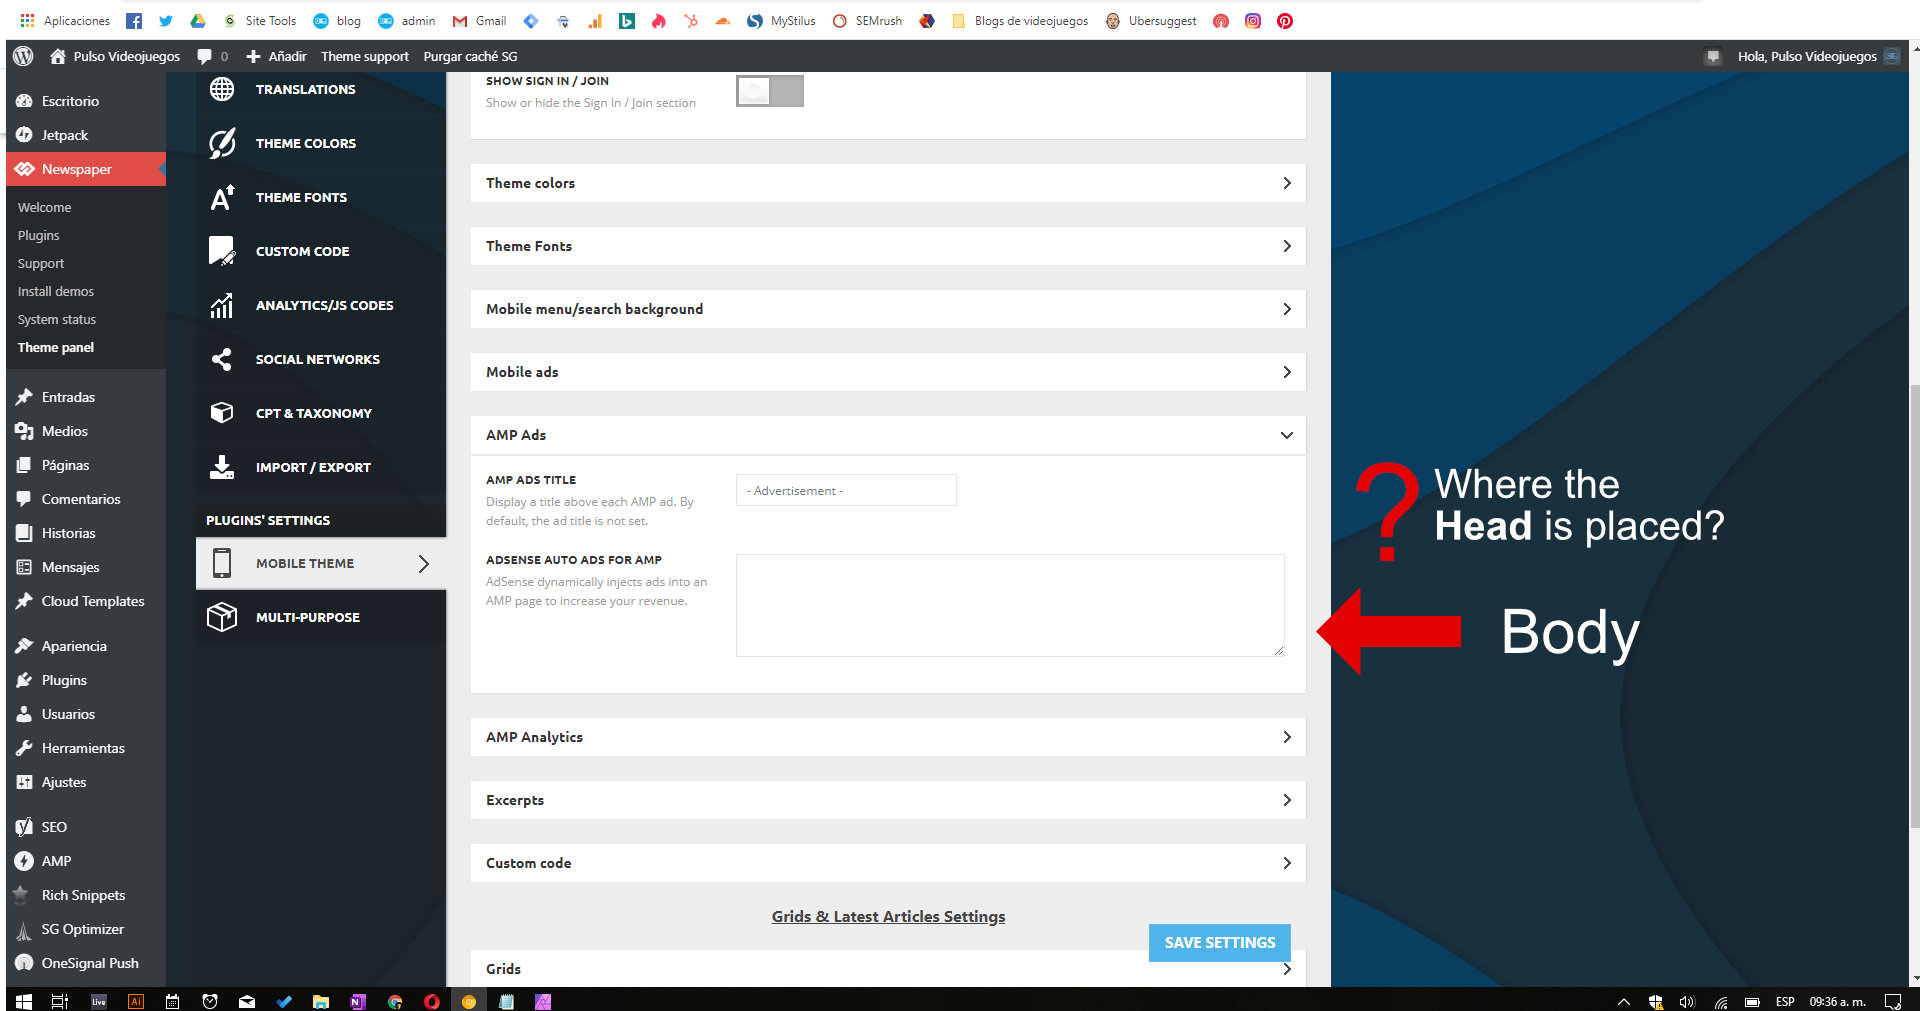Expand Mobile menu/search background section

tap(888, 309)
